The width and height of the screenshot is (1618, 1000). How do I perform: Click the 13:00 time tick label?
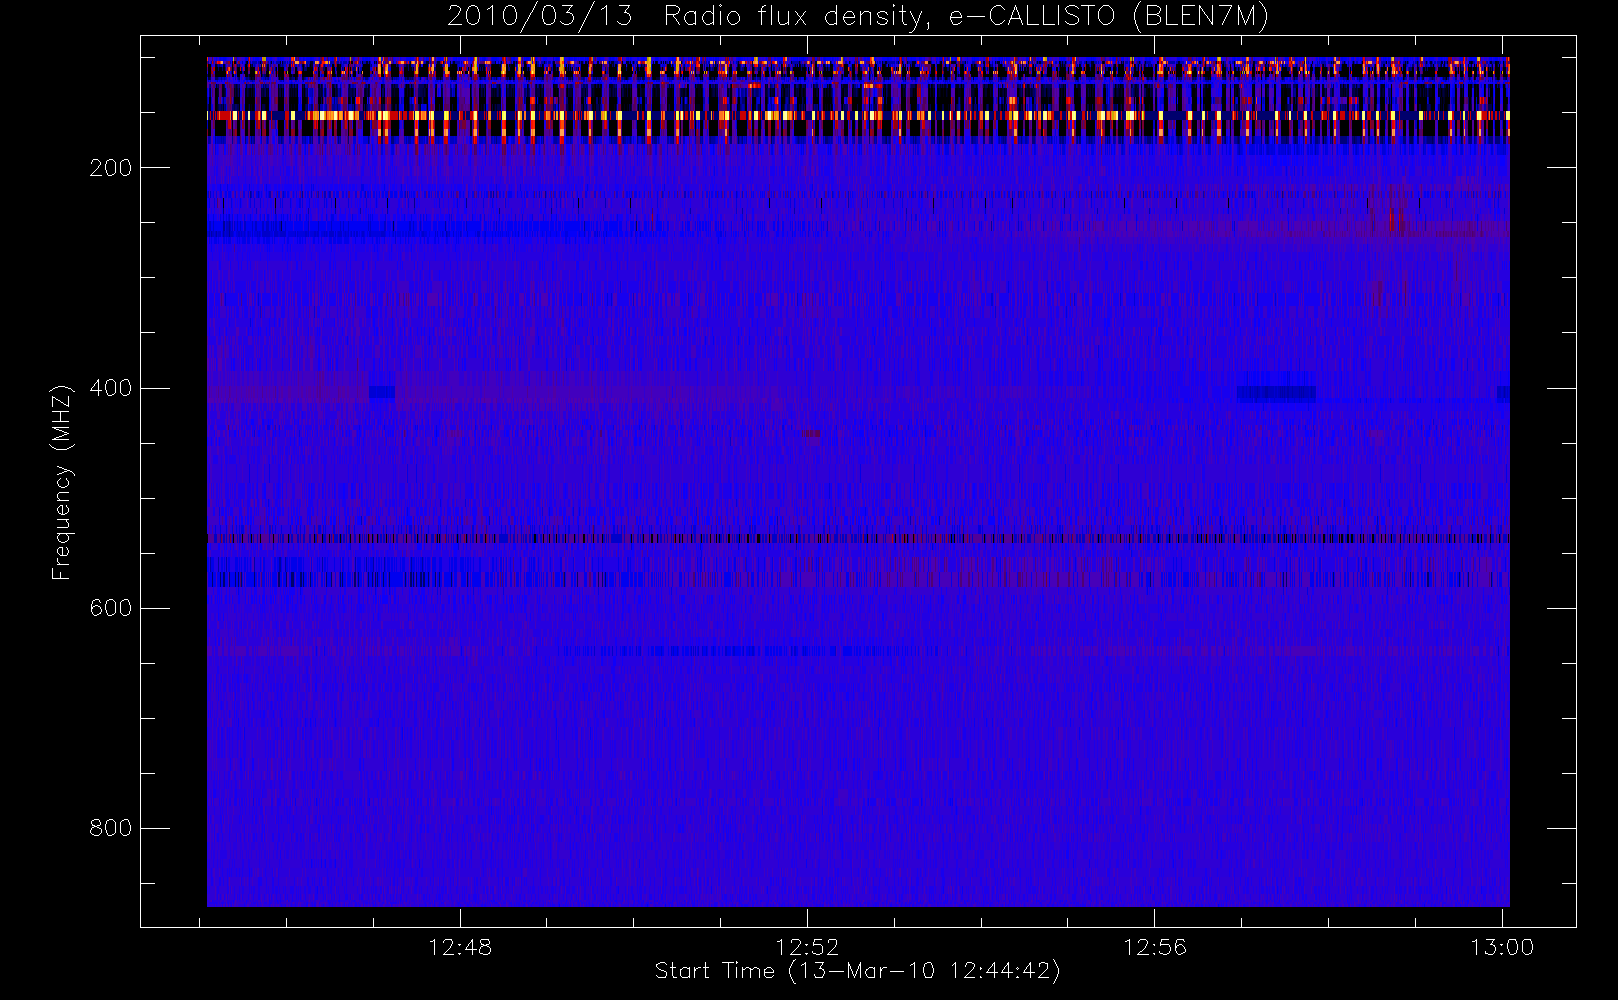[x=1502, y=947]
